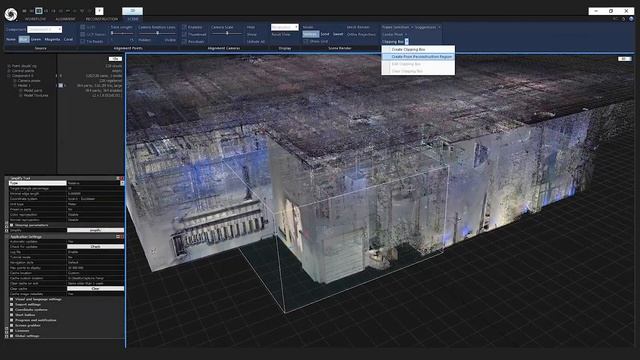Select Sweet render mode
The width and height of the screenshot is (640, 360).
[x=338, y=34]
